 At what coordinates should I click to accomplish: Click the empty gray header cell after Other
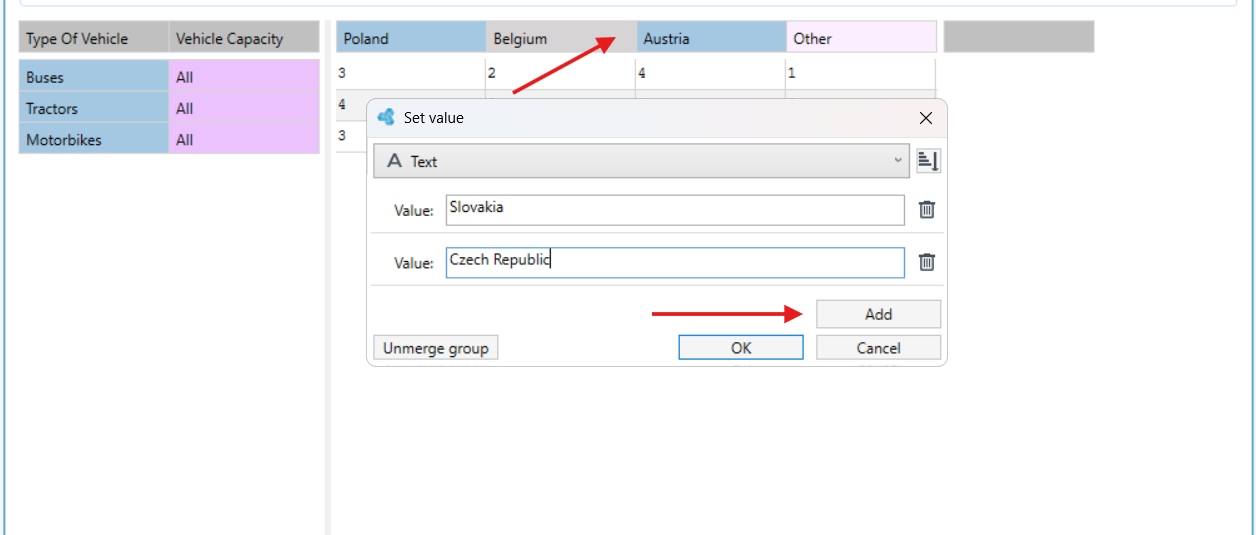pos(1019,37)
